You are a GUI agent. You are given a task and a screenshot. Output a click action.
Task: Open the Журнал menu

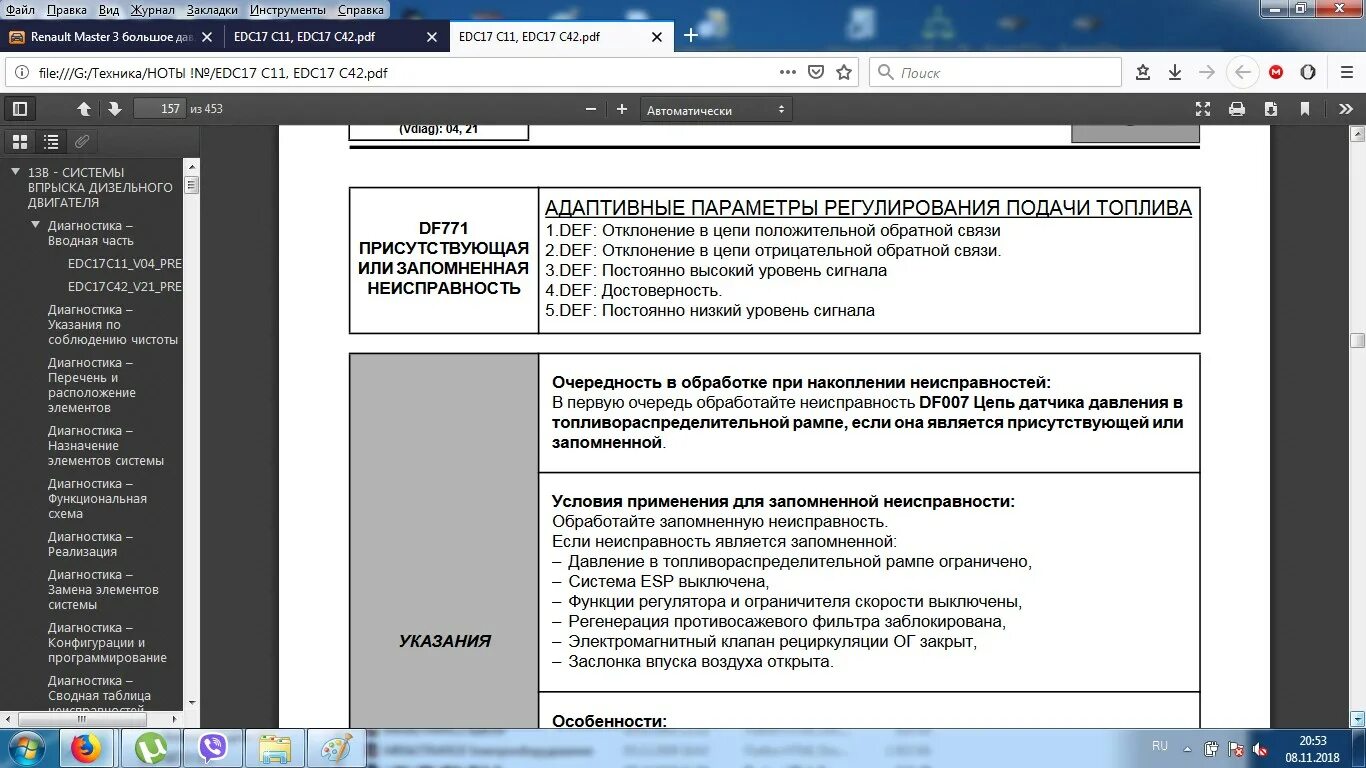pos(152,10)
